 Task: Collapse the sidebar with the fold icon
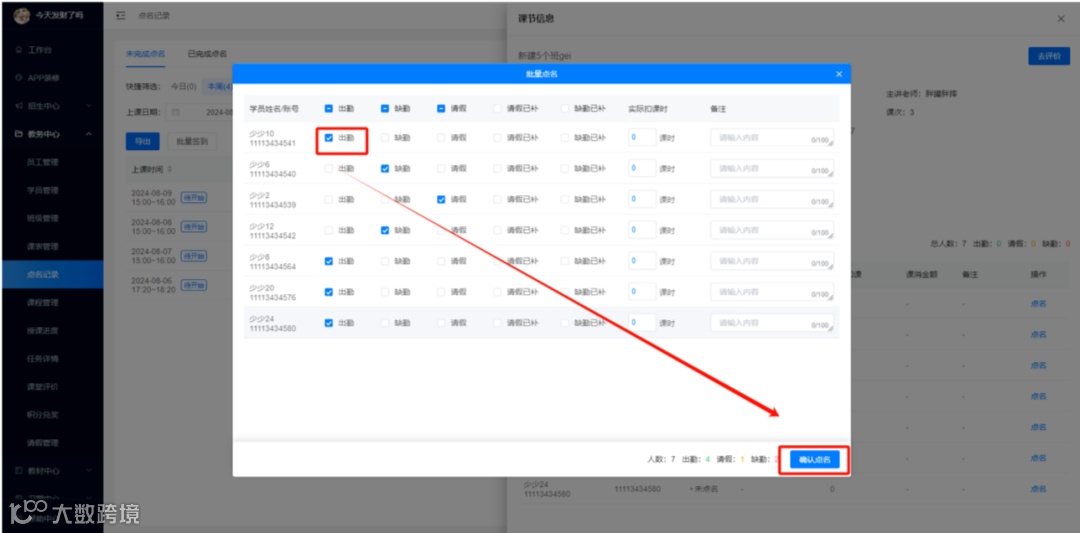click(x=121, y=16)
